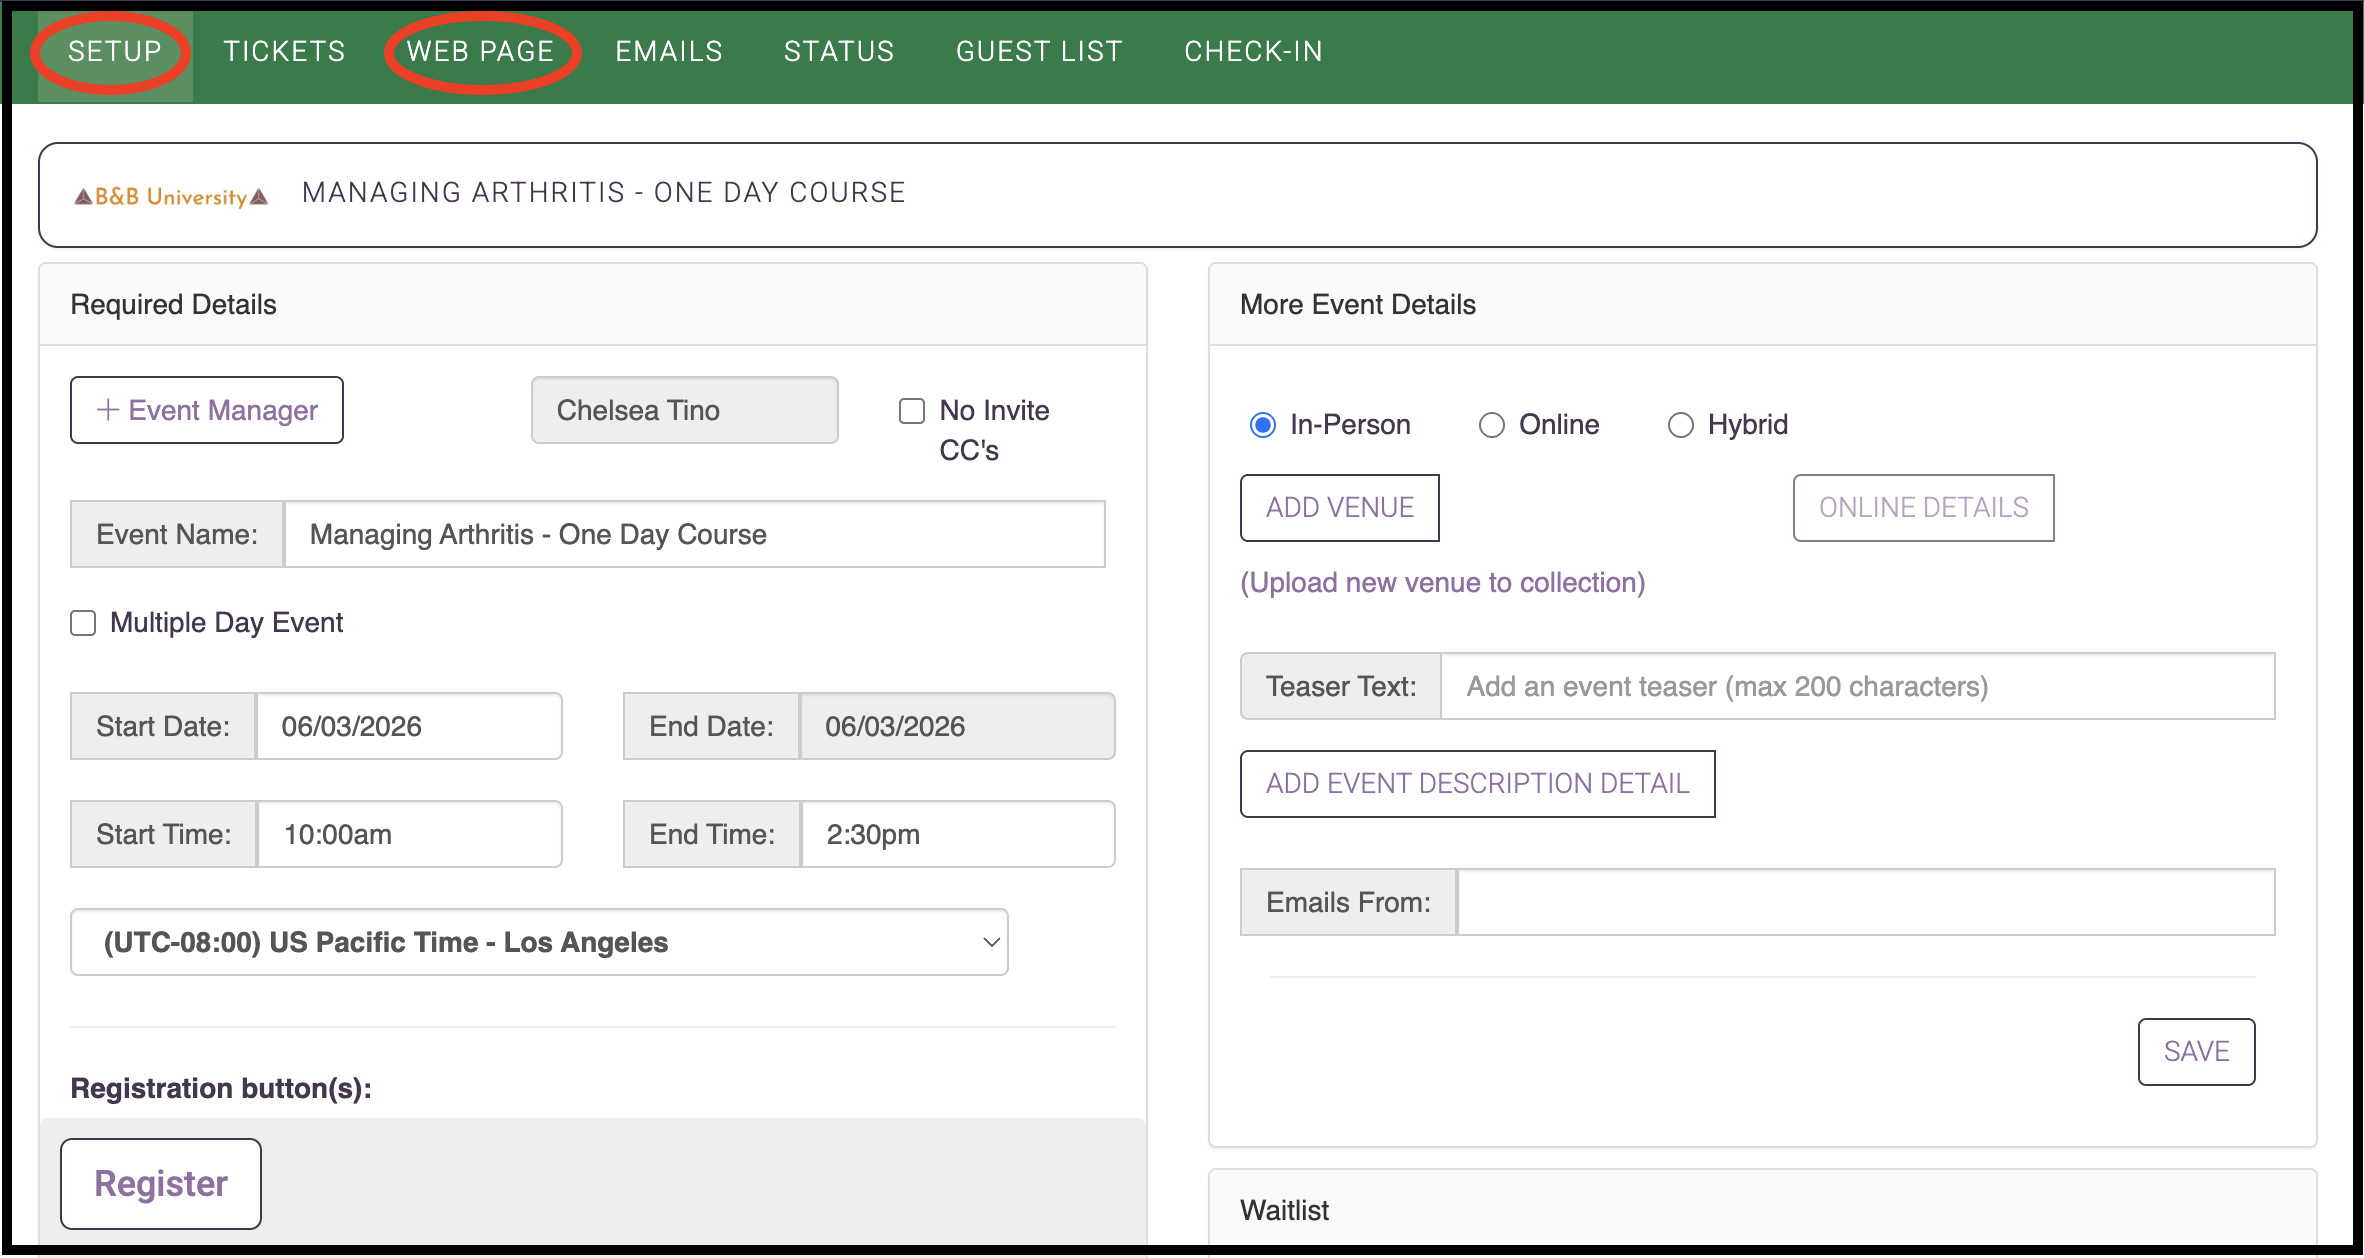Click the Registration button(s) label
The image size is (2364, 1258).
pos(221,1088)
